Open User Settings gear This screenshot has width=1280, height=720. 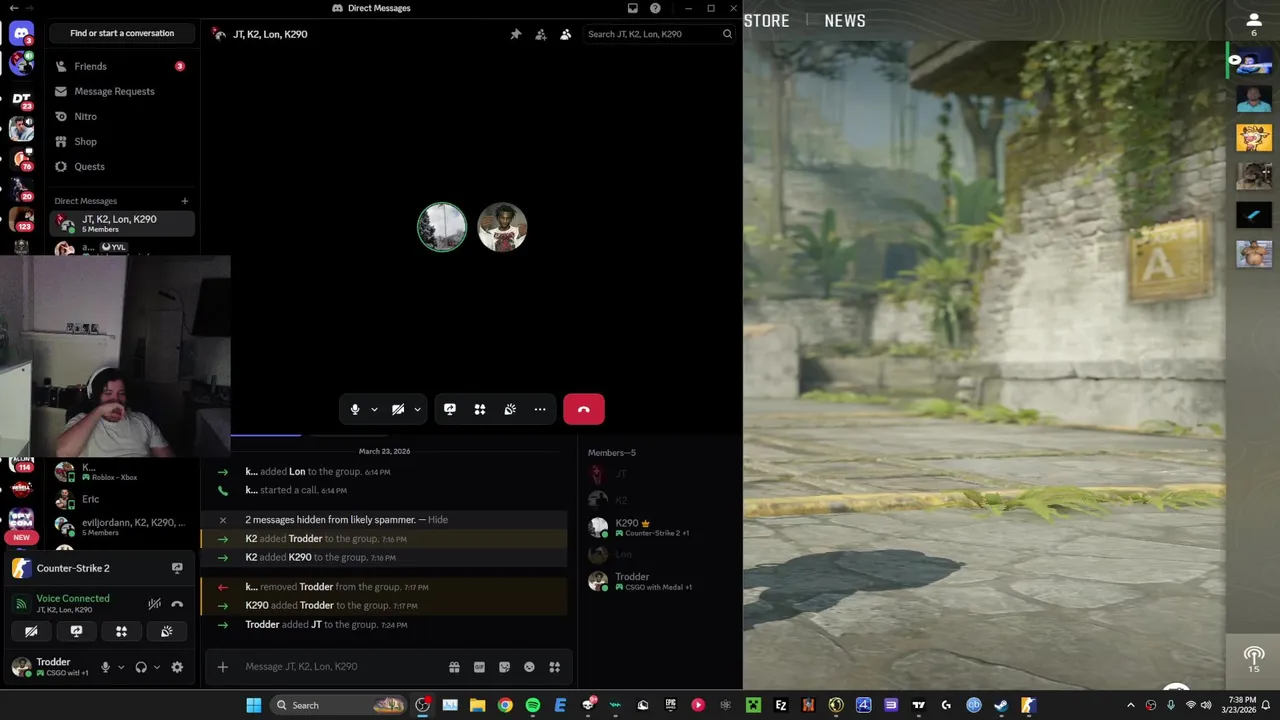pos(177,667)
